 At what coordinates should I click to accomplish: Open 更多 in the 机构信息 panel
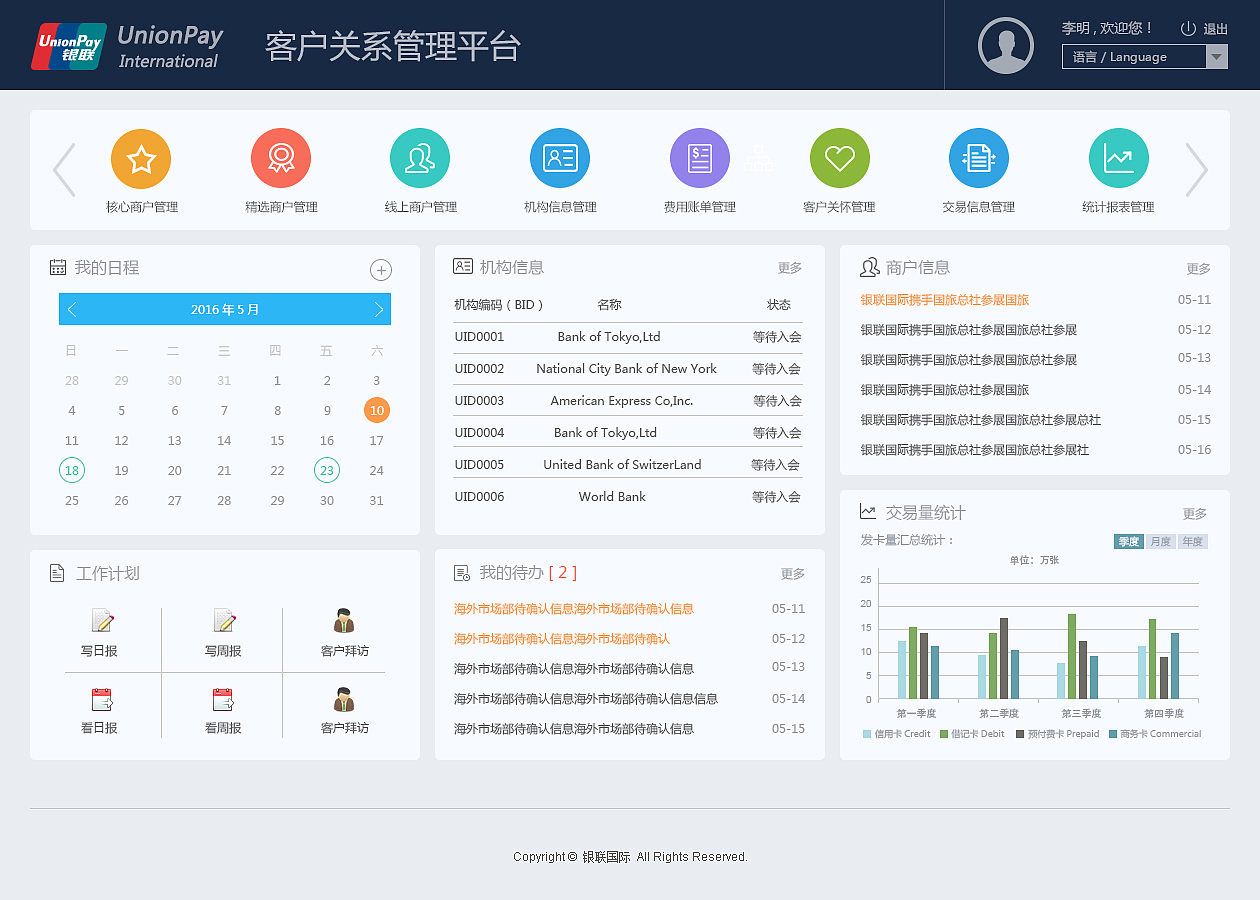pyautogui.click(x=791, y=267)
